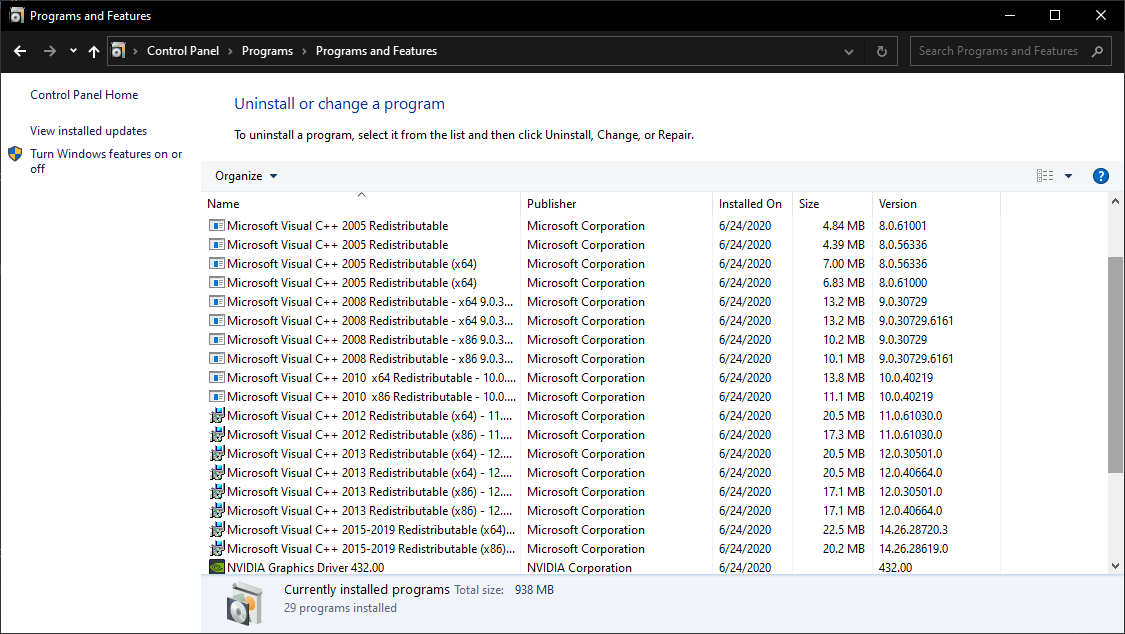This screenshot has height=634, width=1125.
Task: Expand the address bar history dropdown
Action: coord(849,52)
